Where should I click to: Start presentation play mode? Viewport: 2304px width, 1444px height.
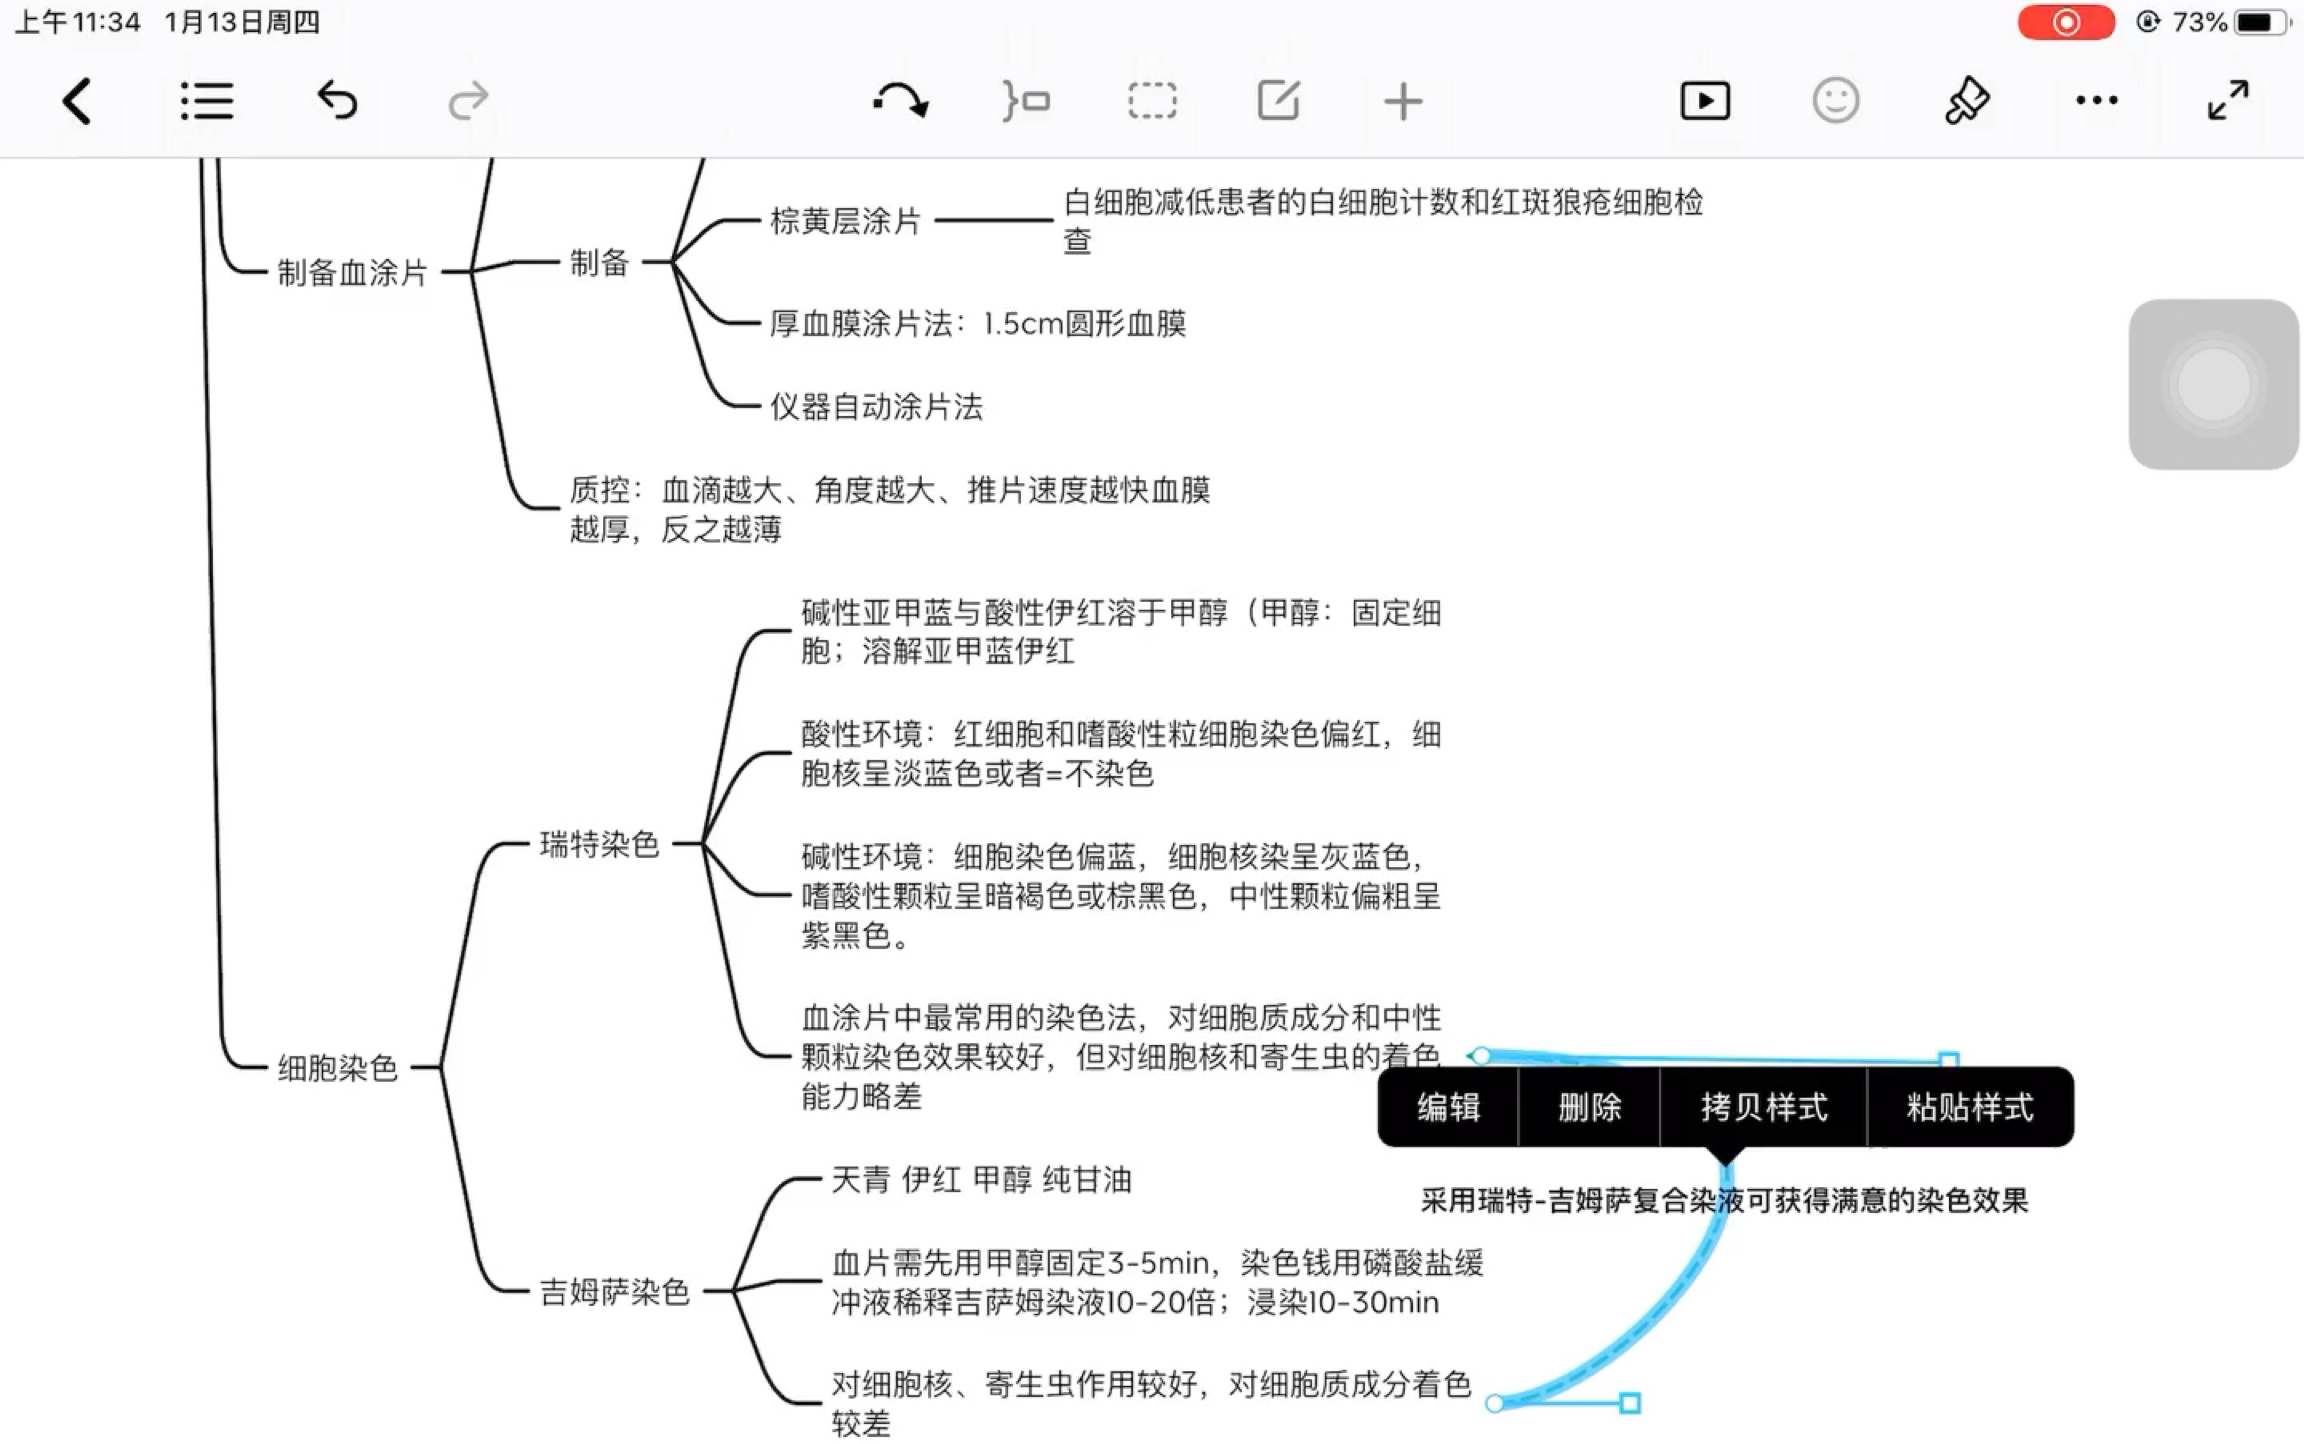pos(1705,101)
